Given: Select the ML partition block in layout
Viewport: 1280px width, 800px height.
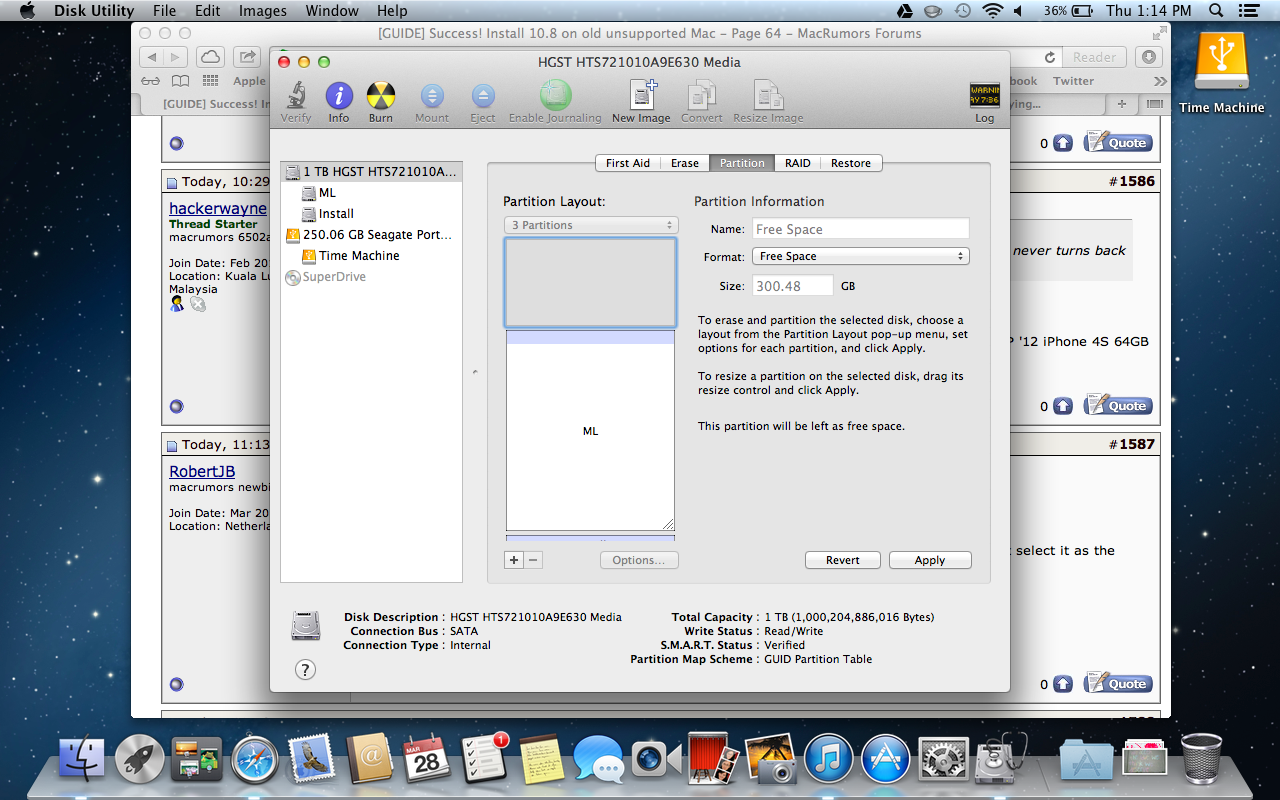Looking at the screenshot, I should coord(590,431).
